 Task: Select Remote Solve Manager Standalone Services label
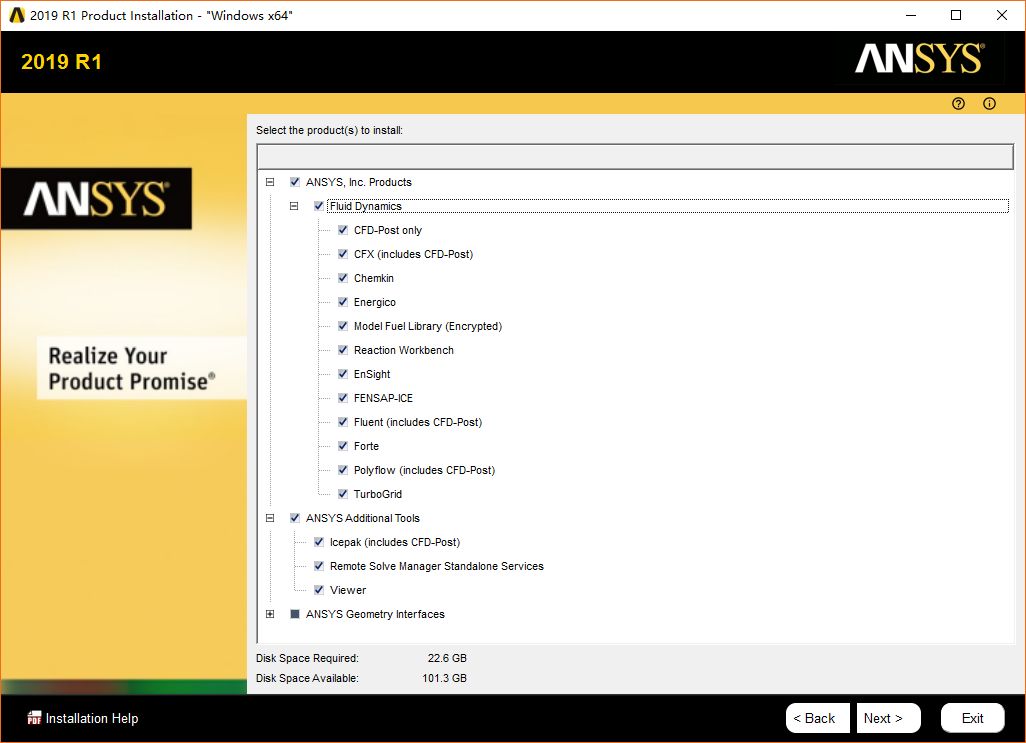pos(436,566)
